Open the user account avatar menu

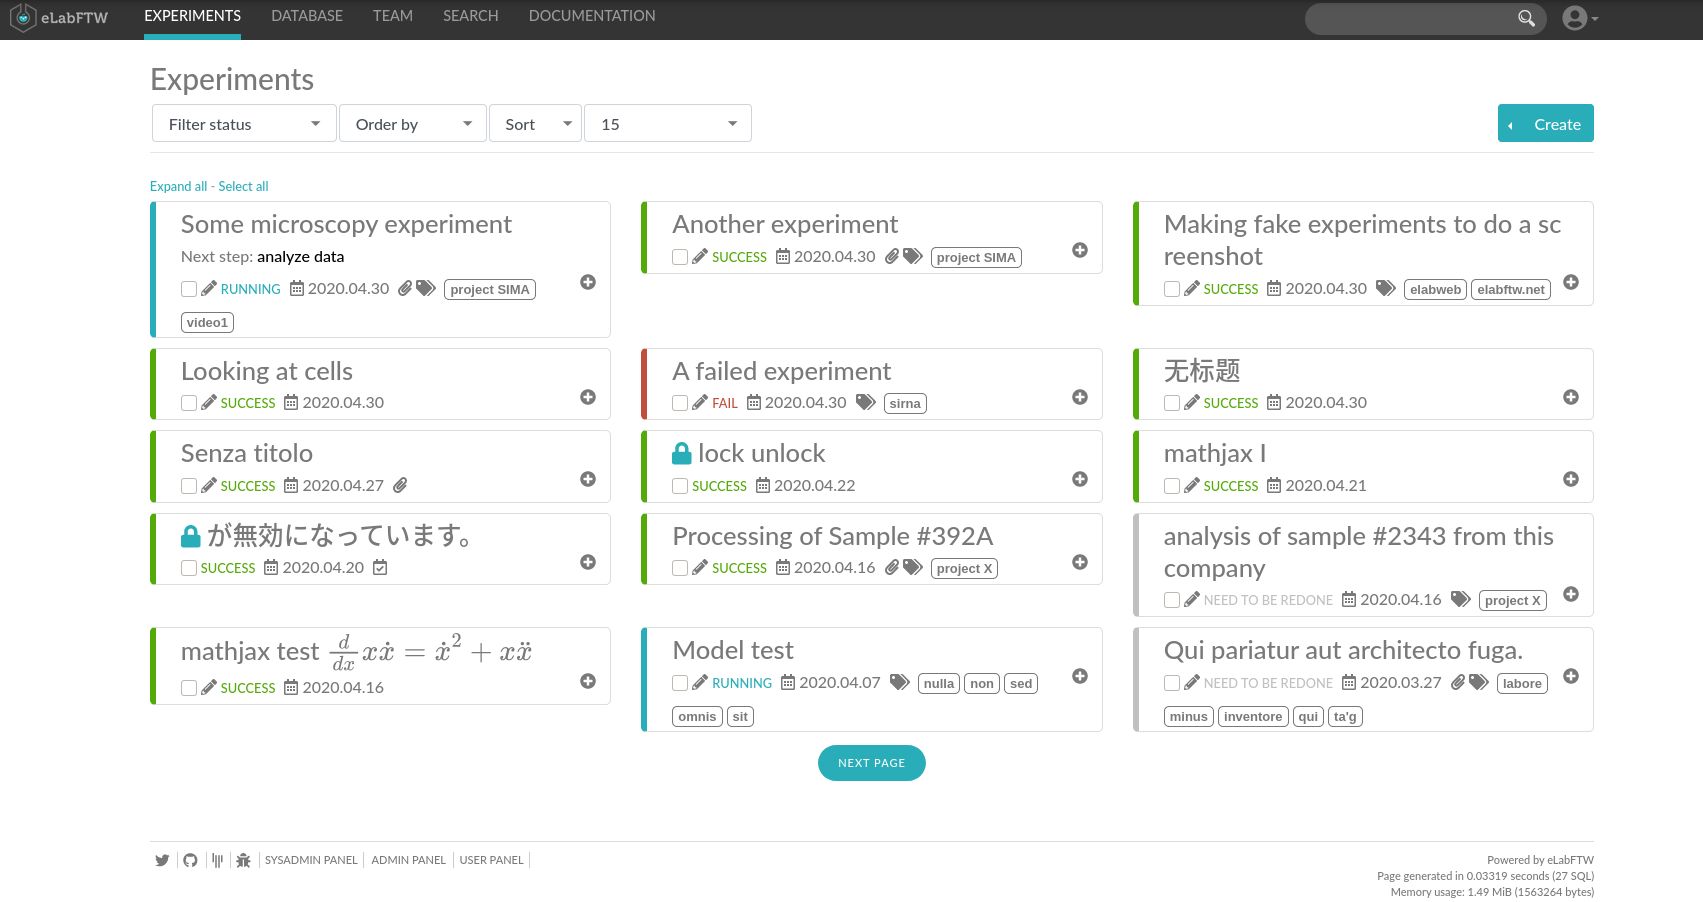[x=1578, y=18]
